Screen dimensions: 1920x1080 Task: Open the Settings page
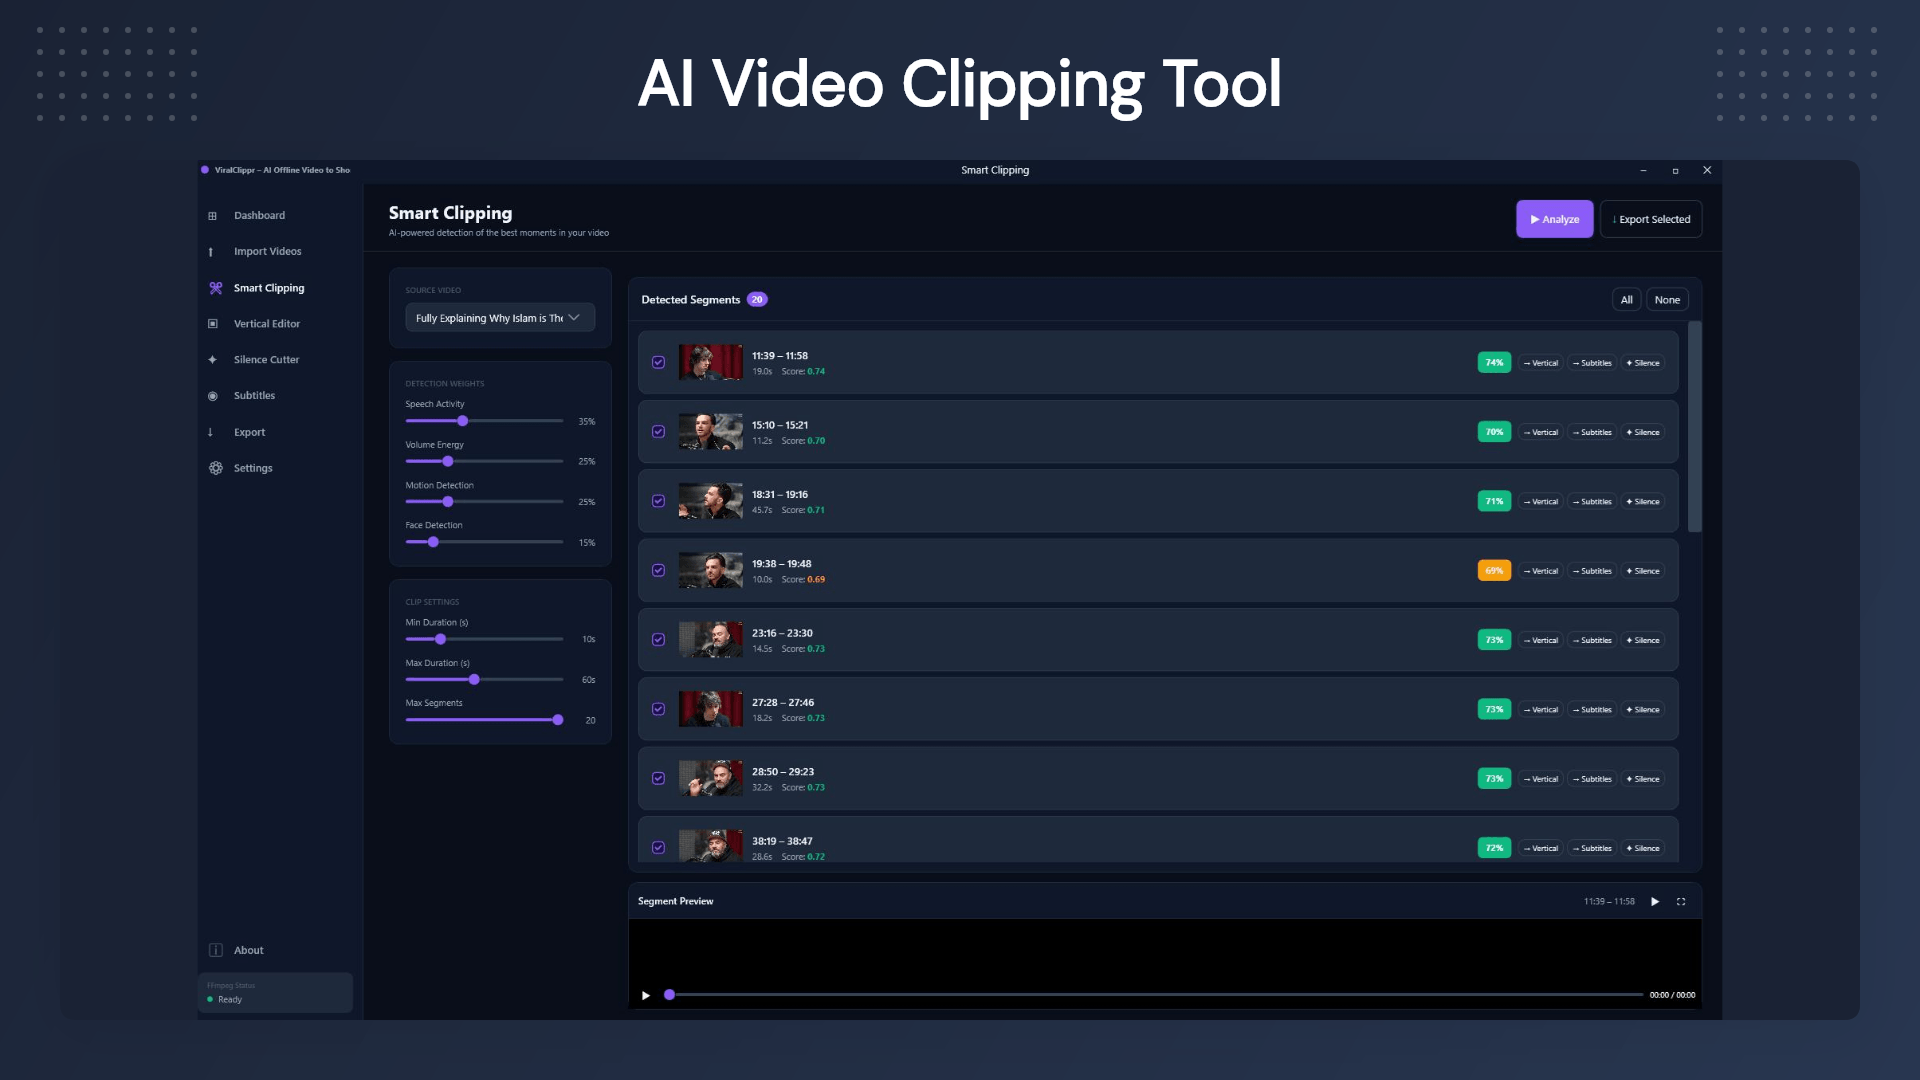point(253,468)
